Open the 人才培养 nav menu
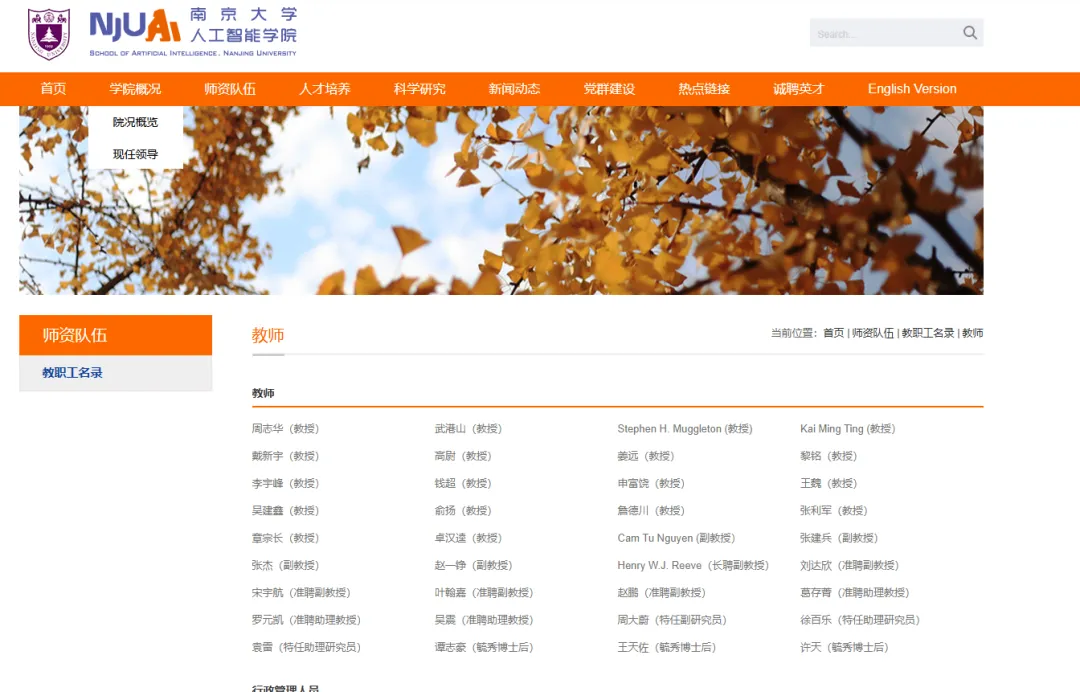1080x692 pixels. coord(324,89)
